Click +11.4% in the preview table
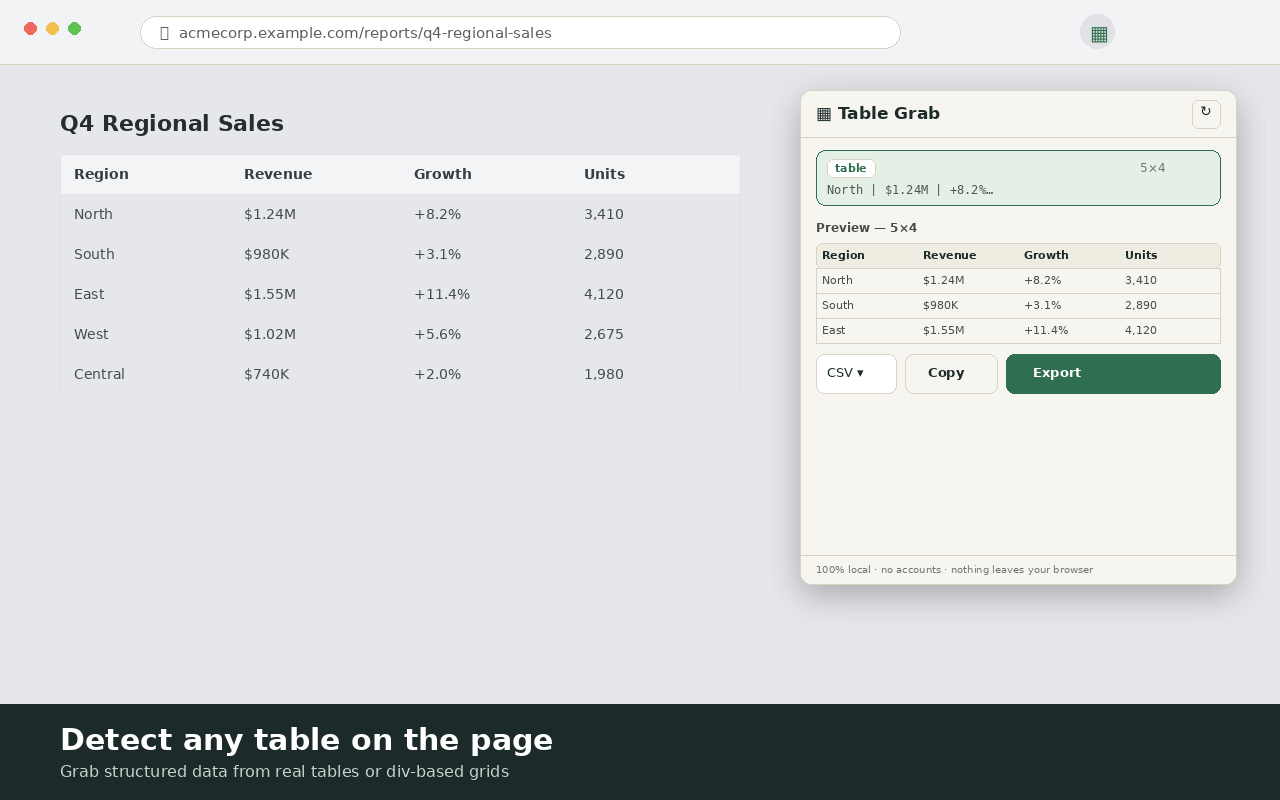 [1046, 330]
